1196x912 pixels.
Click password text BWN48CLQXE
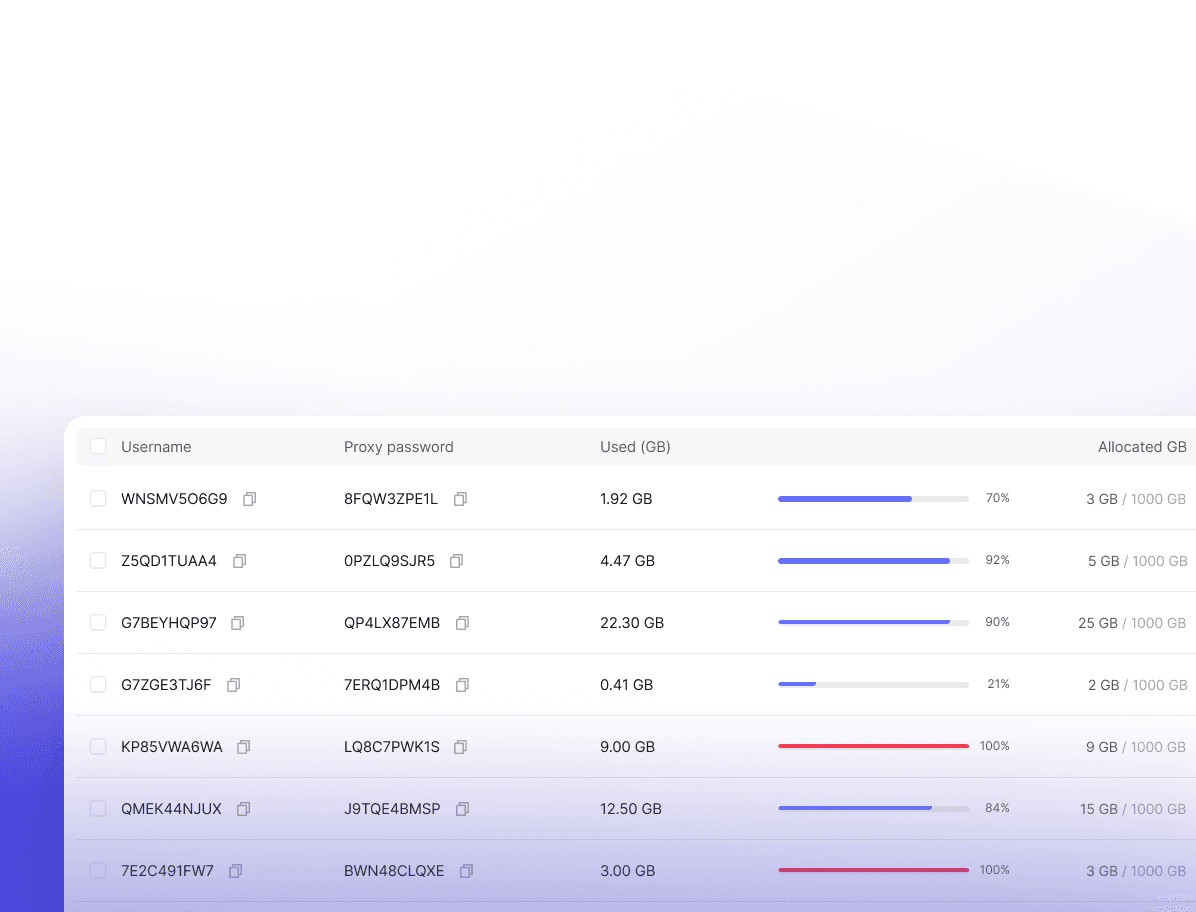394,871
